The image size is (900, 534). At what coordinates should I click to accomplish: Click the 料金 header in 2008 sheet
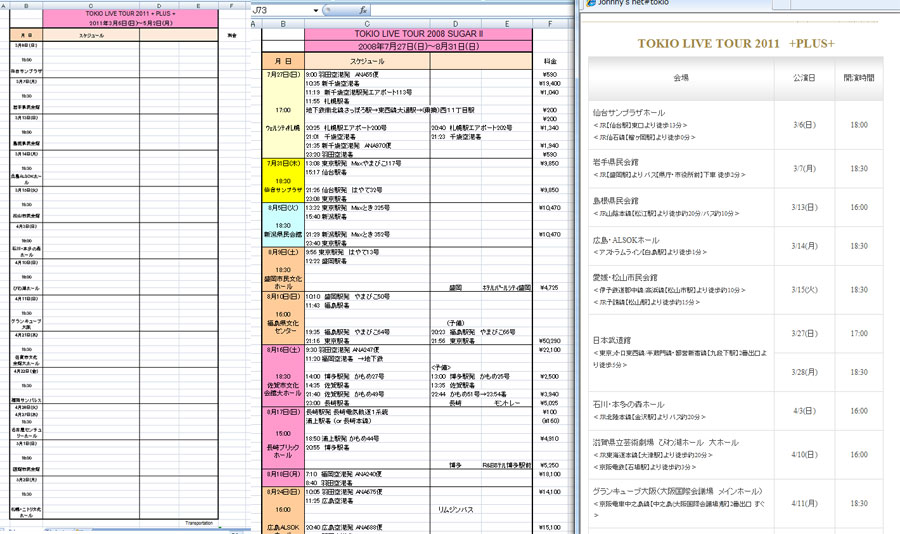point(550,61)
